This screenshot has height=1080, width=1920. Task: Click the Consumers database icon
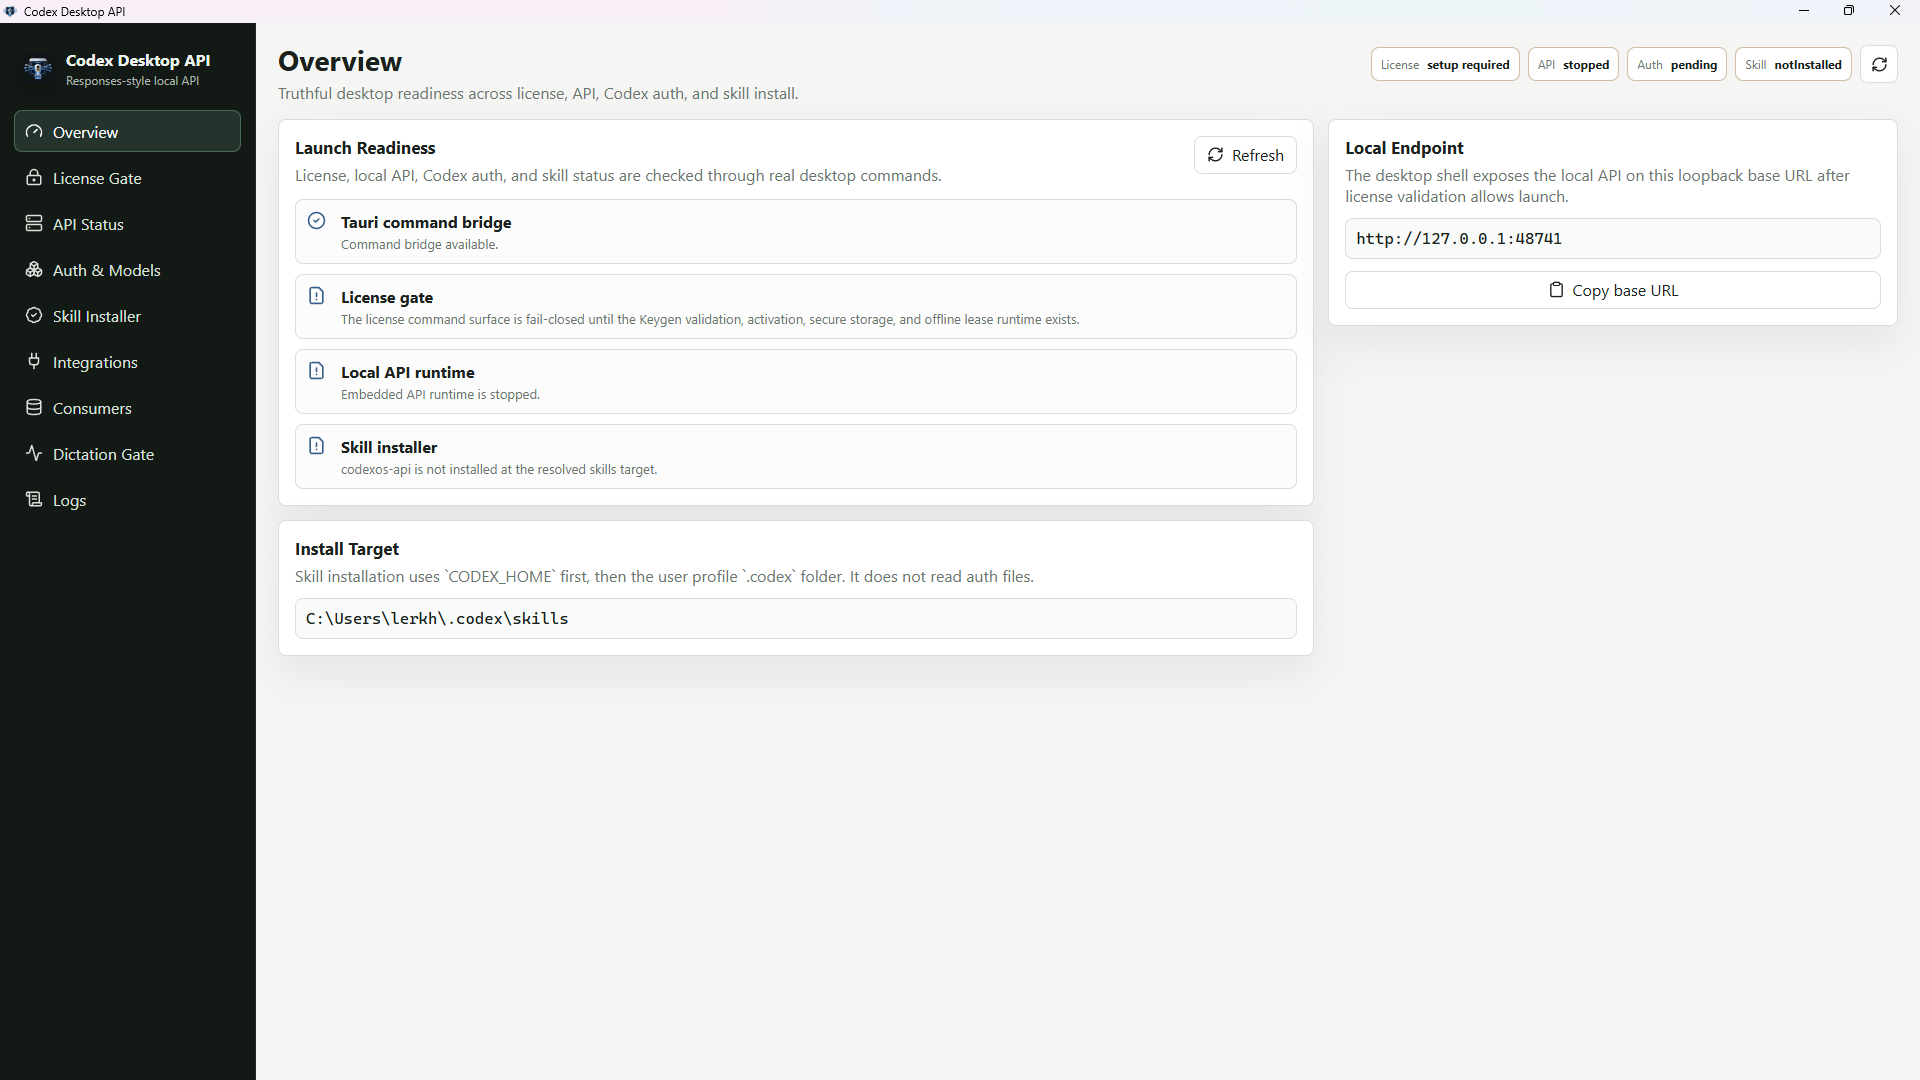pos(34,408)
